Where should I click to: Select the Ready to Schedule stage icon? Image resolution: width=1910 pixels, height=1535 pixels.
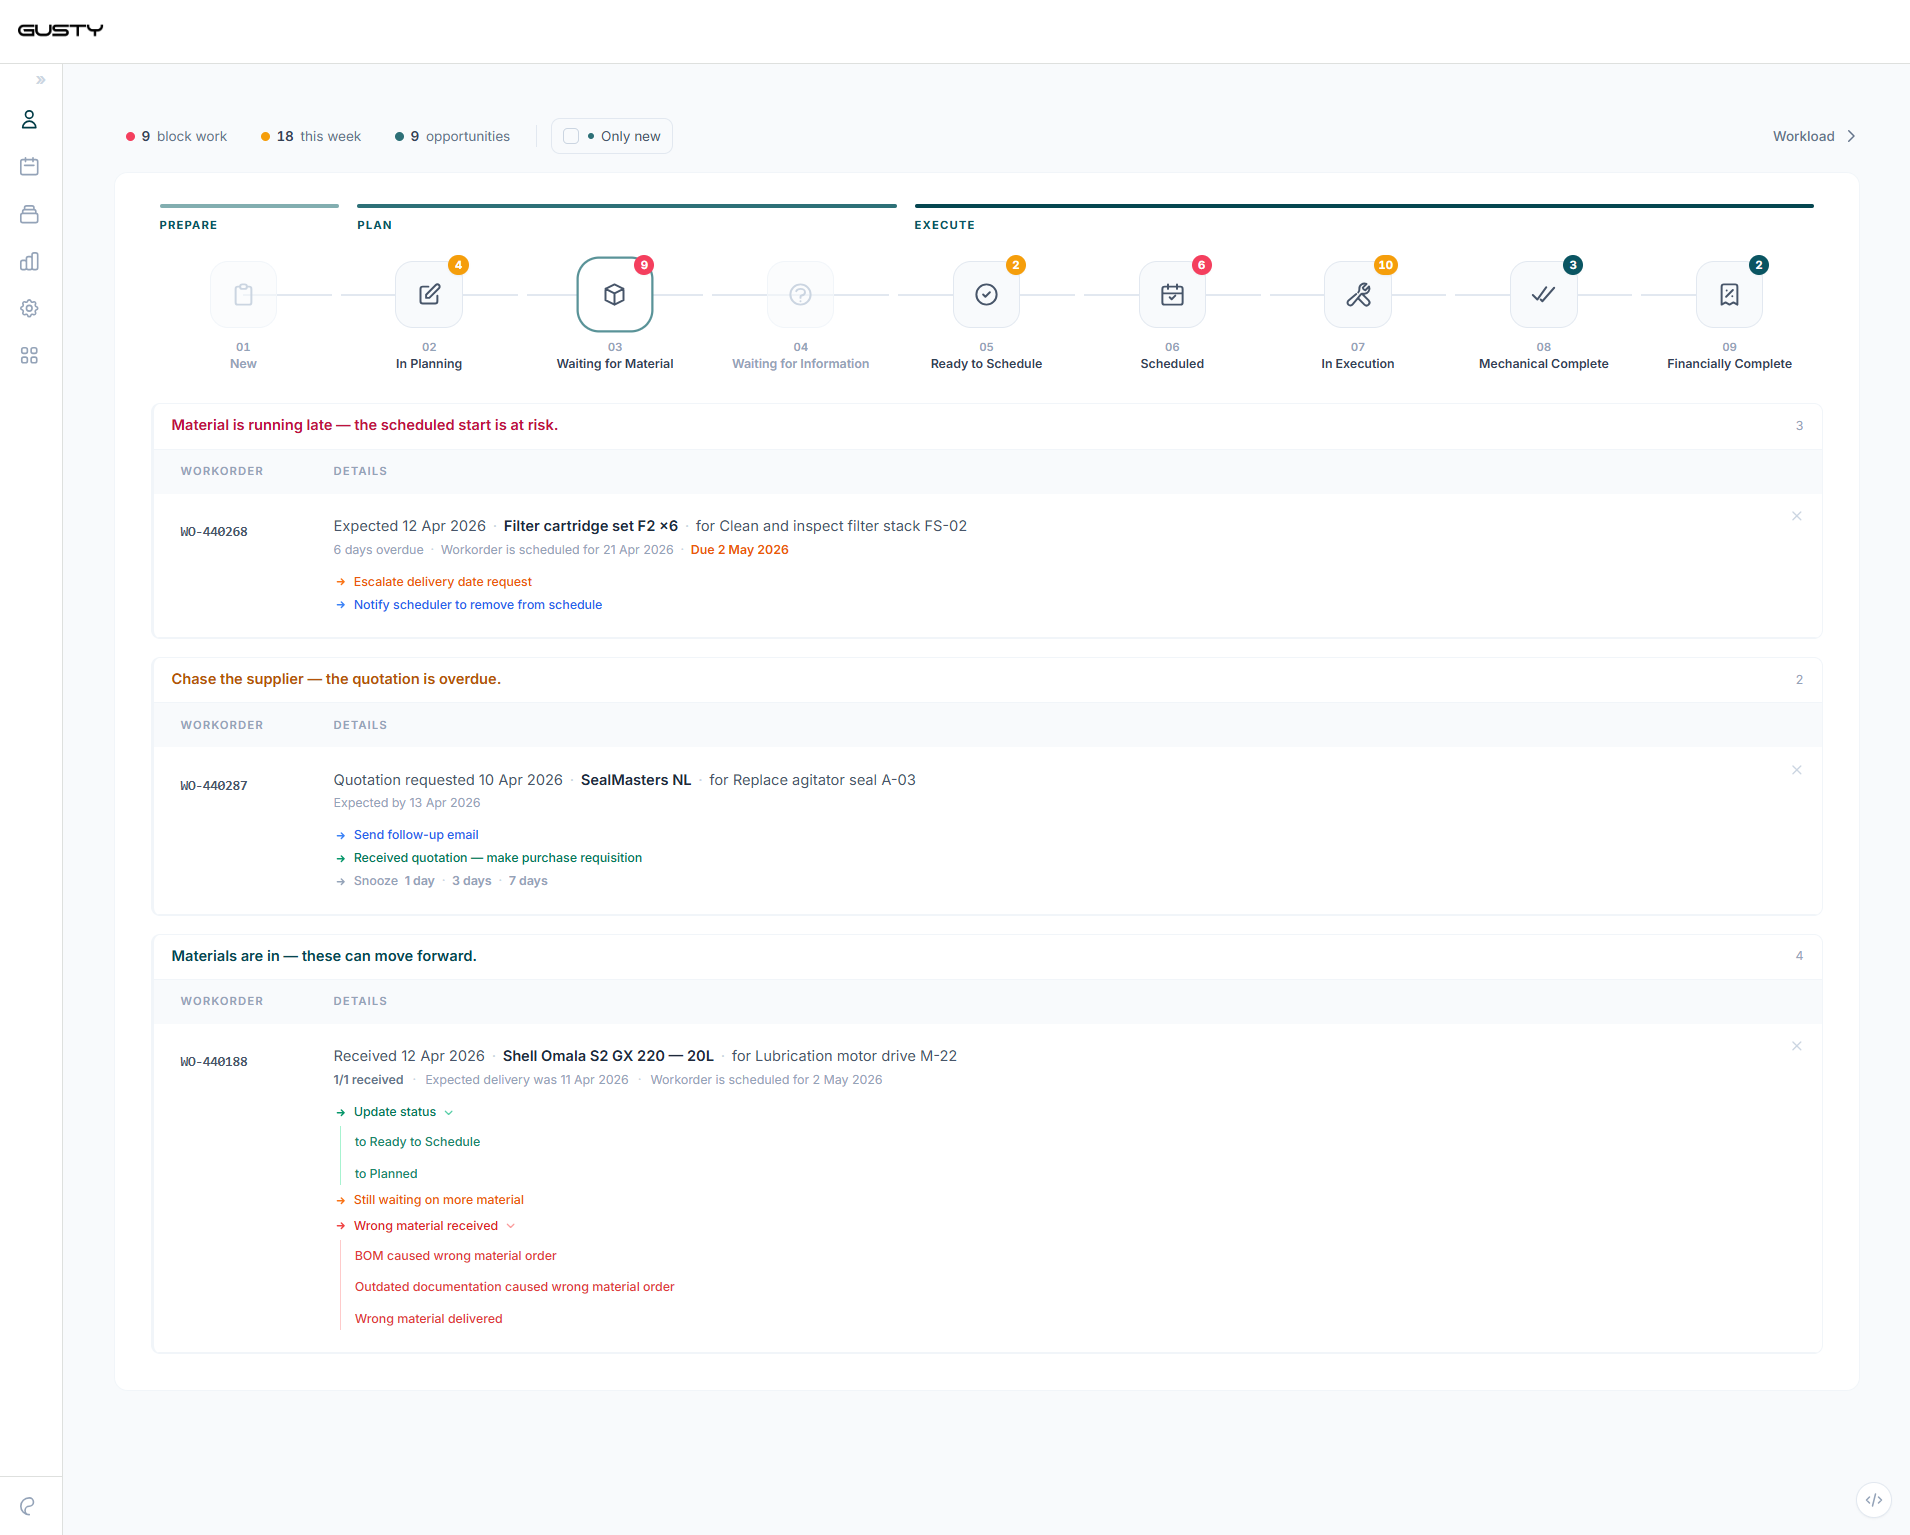[x=986, y=294]
